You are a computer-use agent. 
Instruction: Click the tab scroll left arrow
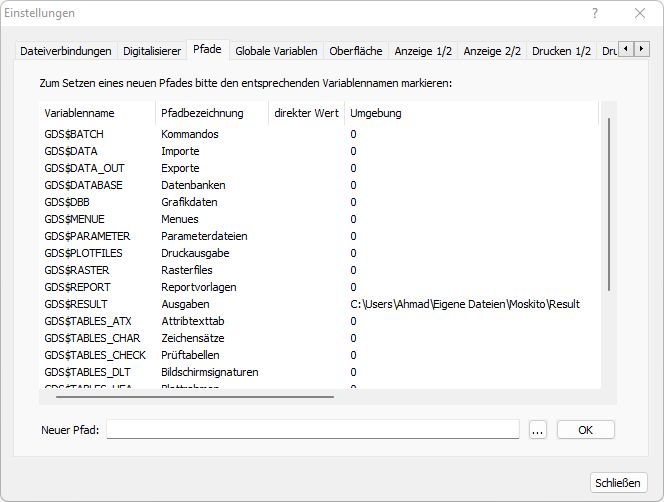click(626, 49)
